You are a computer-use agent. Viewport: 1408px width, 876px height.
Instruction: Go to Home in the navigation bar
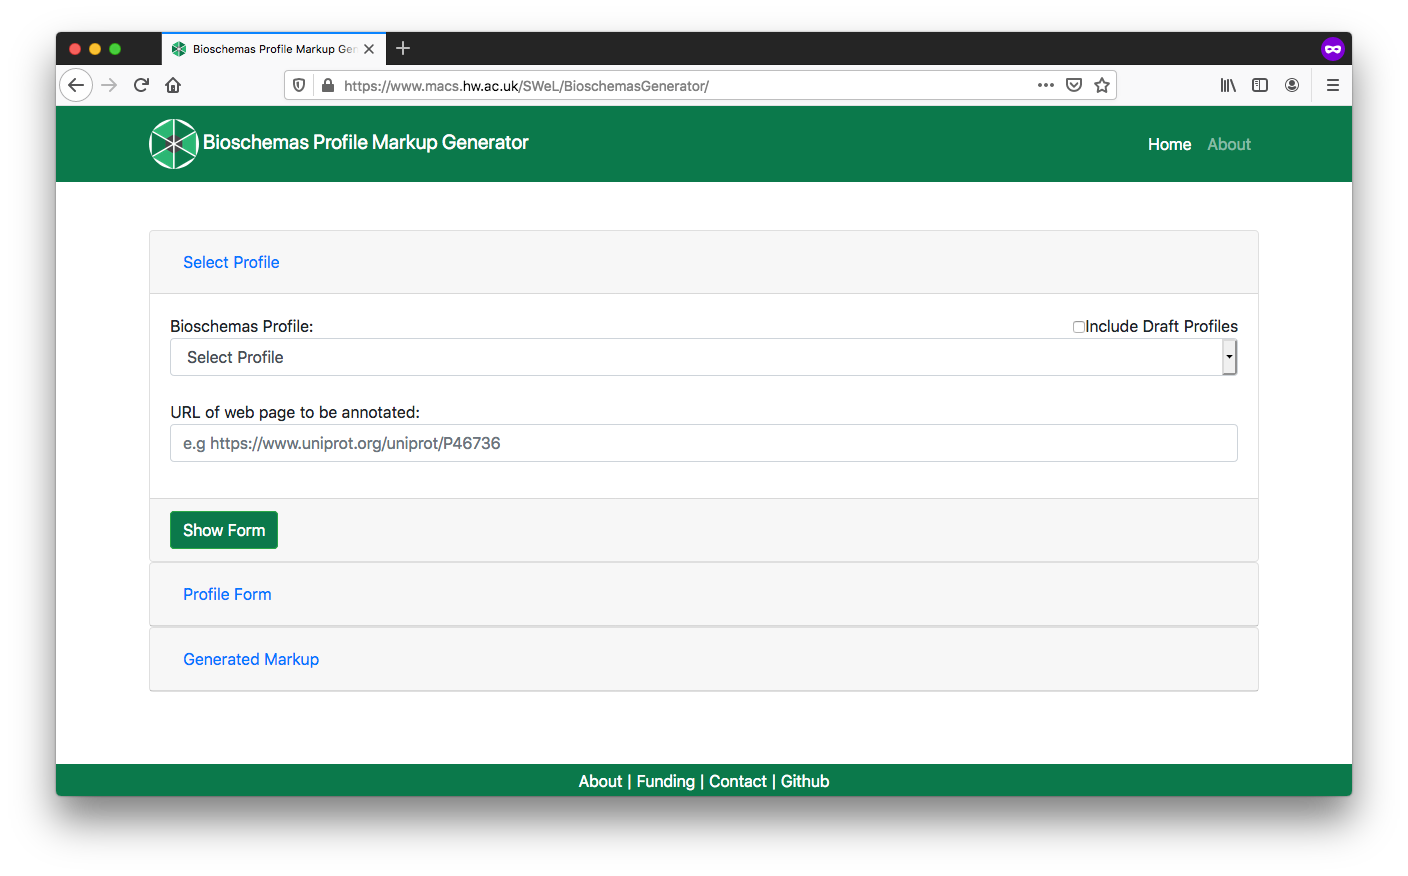tap(1169, 144)
